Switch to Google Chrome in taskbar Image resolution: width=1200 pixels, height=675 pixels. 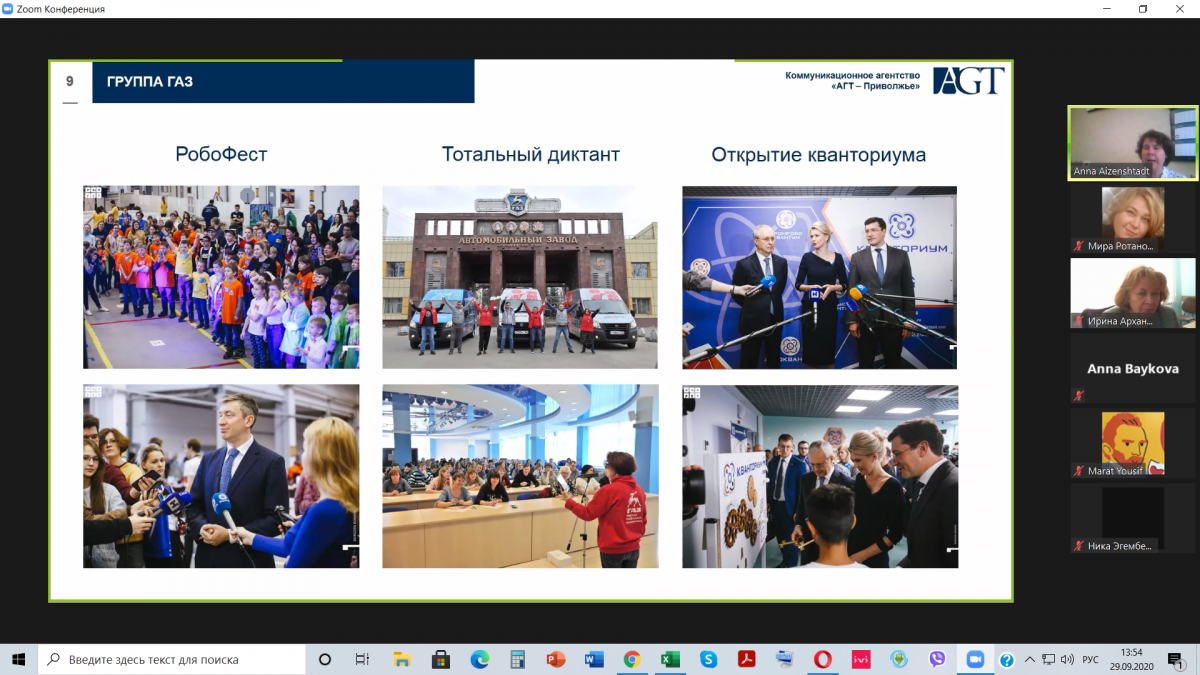(x=632, y=659)
